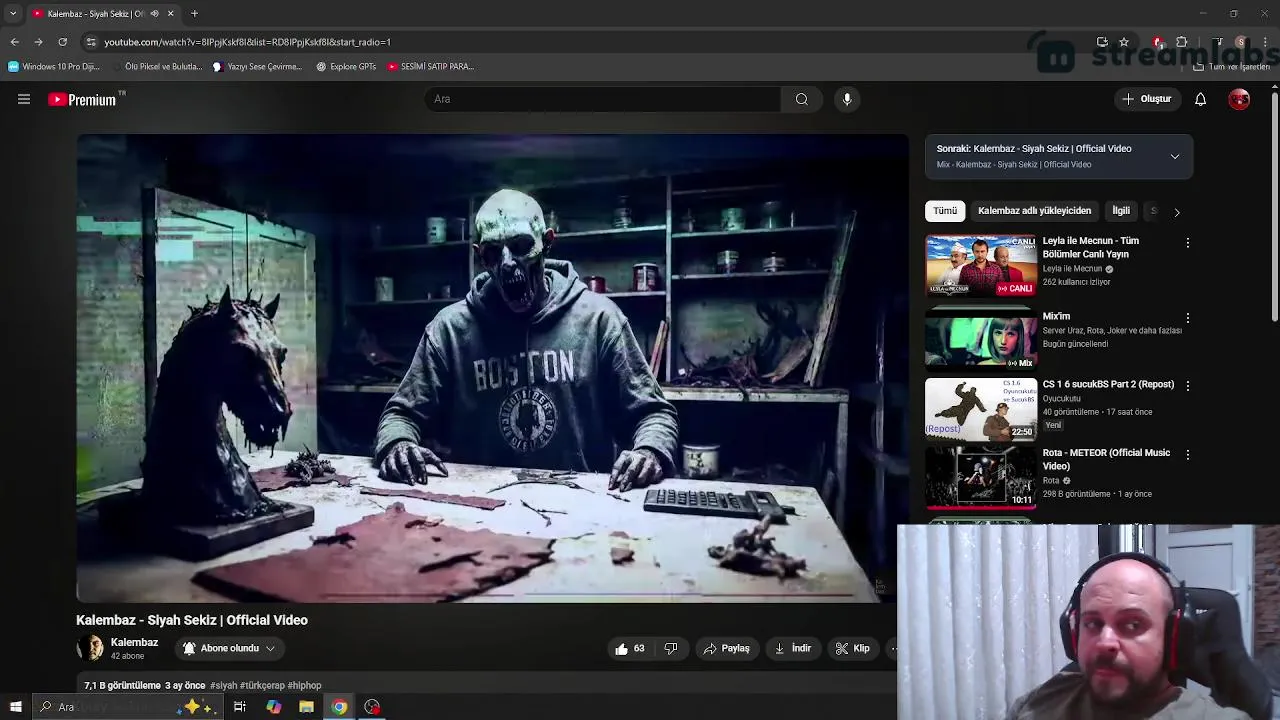The width and height of the screenshot is (1280, 720).
Task: Open Yazıyı Sese Çevirme... bookmark
Action: [257, 67]
